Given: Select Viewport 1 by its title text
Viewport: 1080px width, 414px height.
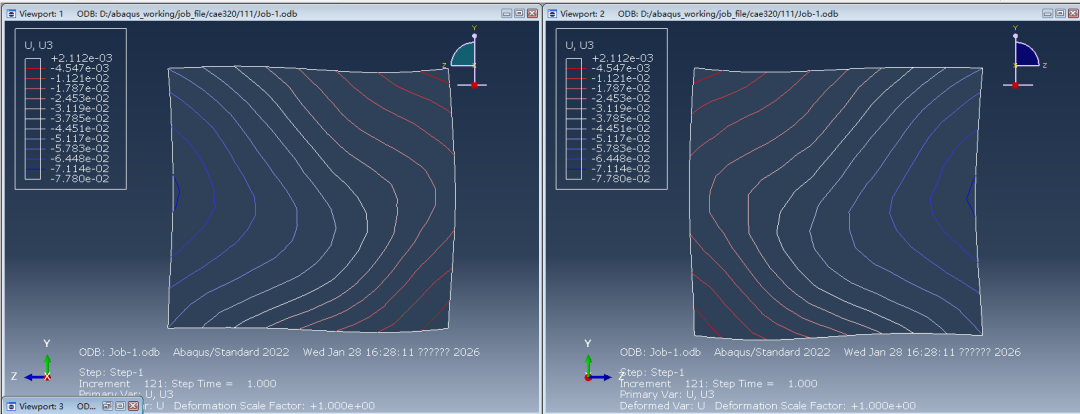Looking at the screenshot, I should point(43,14).
